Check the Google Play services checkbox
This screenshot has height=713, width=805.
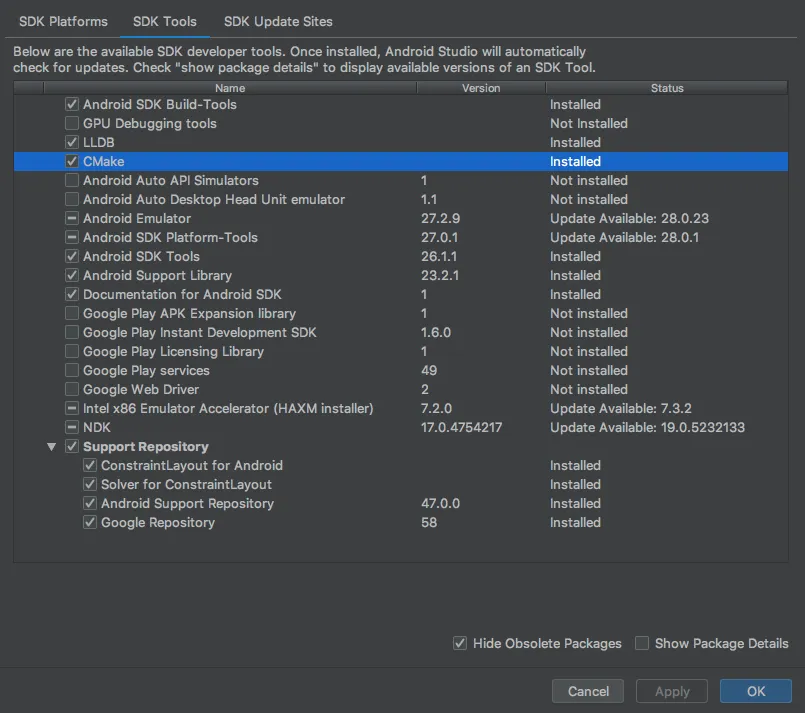[x=72, y=371]
